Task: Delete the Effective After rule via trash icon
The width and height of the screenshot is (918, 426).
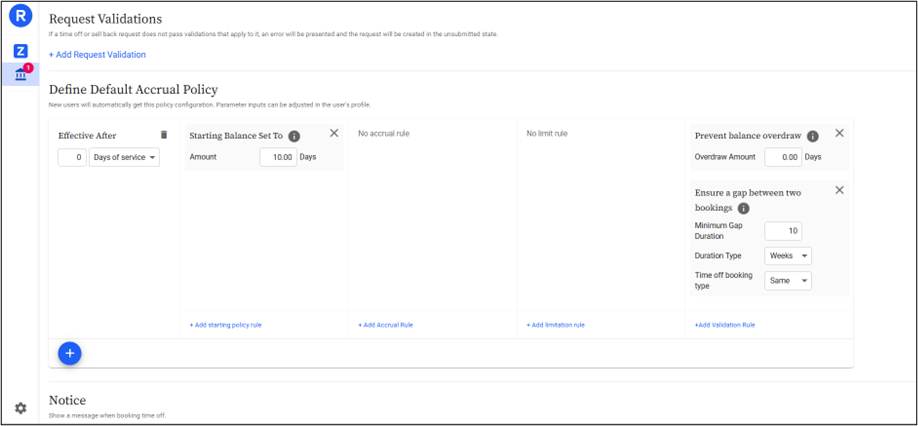Action: tap(164, 135)
